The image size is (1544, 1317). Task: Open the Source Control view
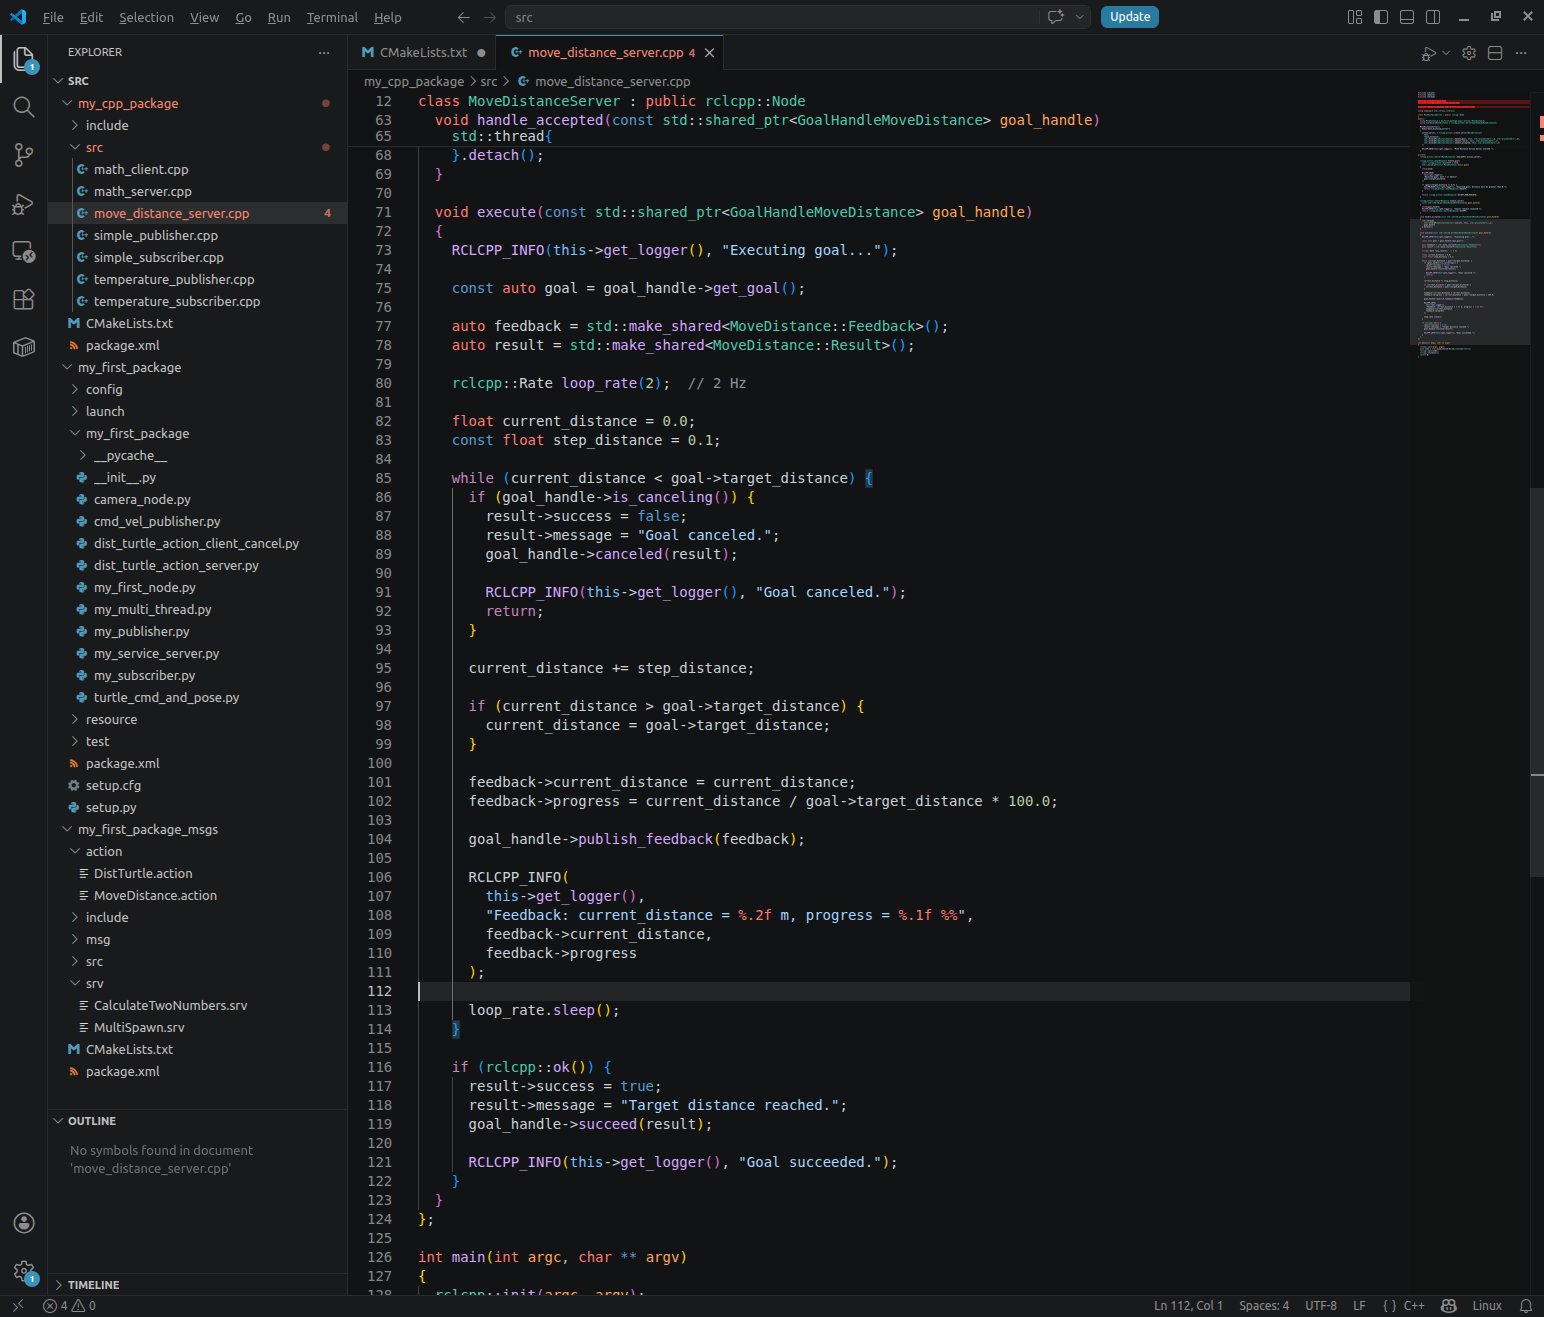[24, 155]
